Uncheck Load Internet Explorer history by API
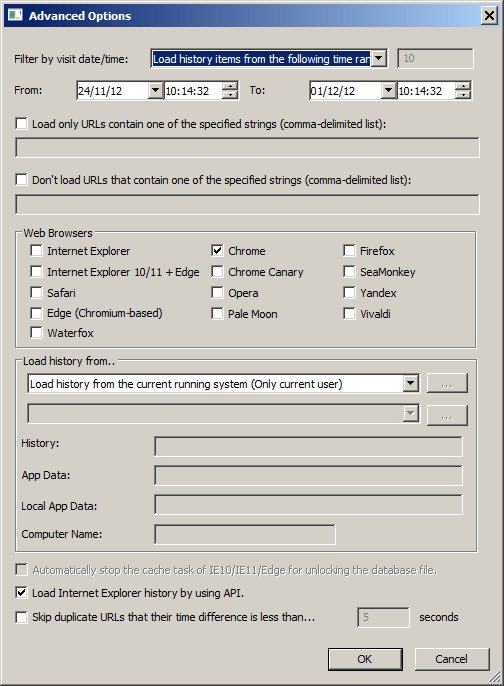 click(x=21, y=592)
